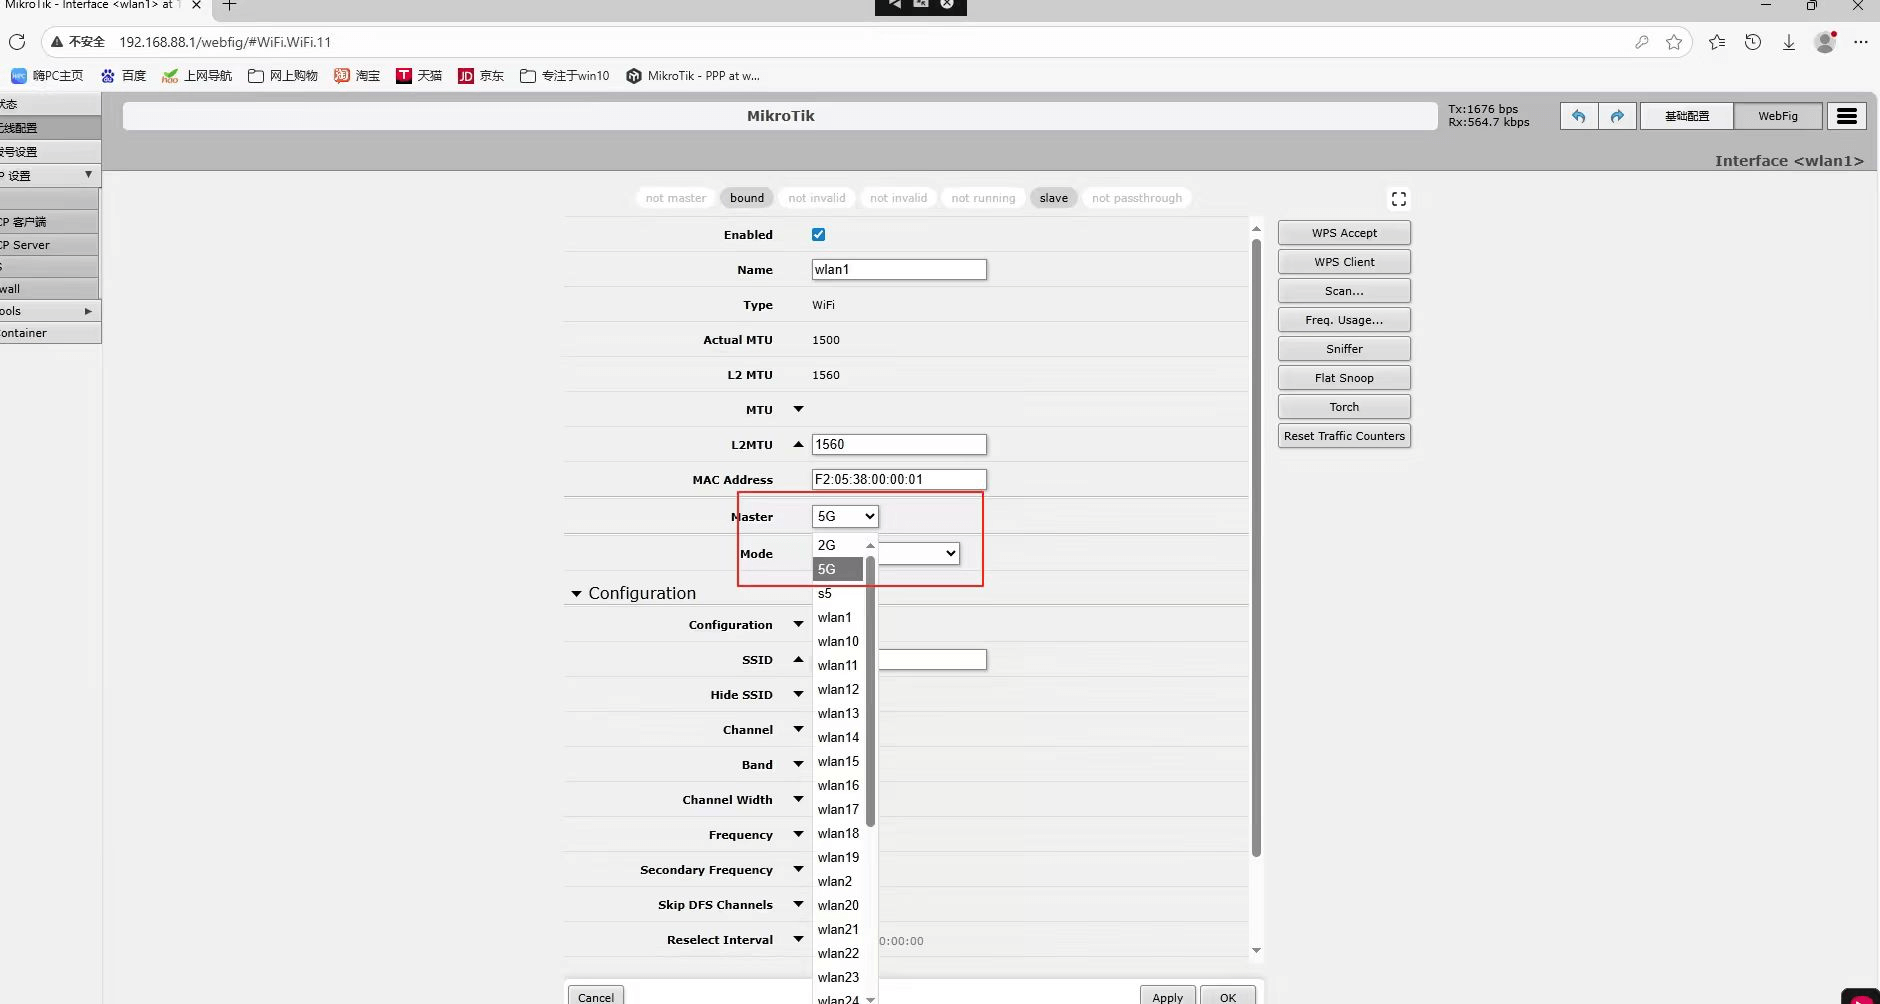Select wlan10 in the Master list
Screen dimensions: 1880x1004
tap(838, 641)
